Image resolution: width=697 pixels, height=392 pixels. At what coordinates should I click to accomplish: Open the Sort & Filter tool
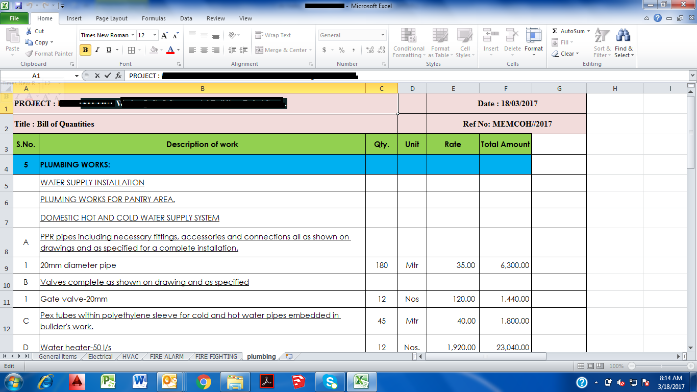click(602, 43)
